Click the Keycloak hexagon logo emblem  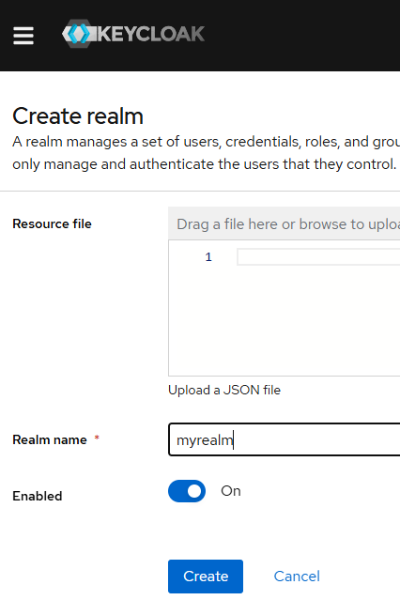78,34
